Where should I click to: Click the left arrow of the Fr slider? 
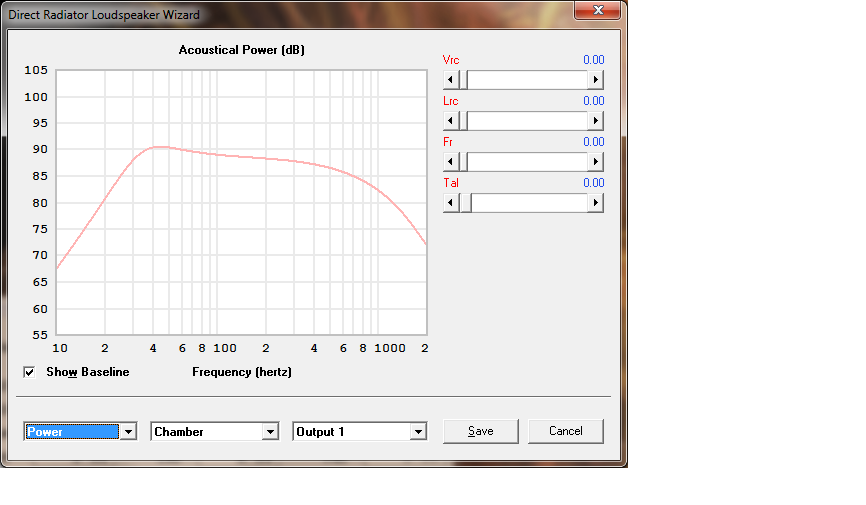coord(451,162)
